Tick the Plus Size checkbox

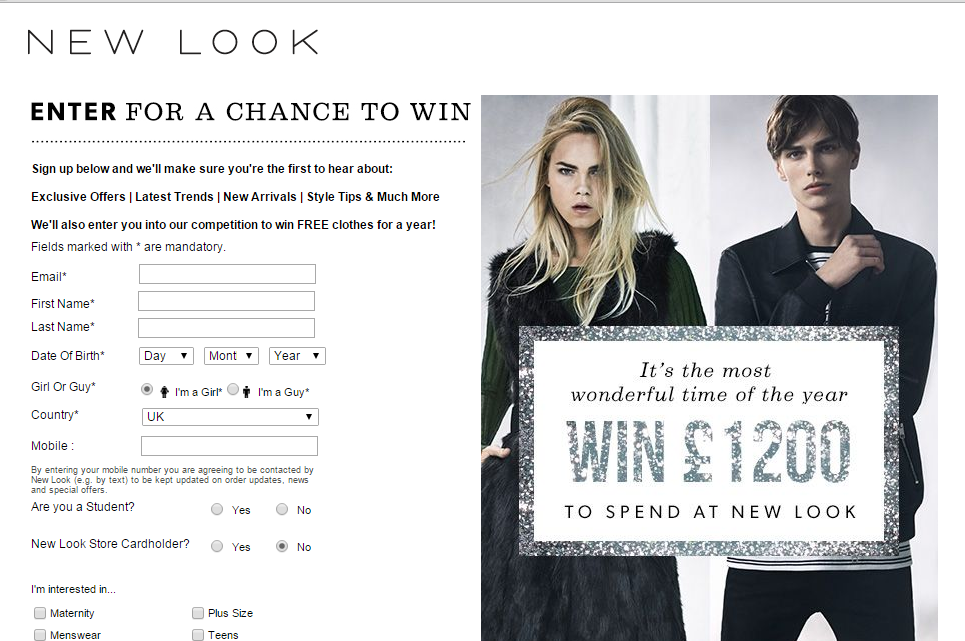[x=198, y=613]
